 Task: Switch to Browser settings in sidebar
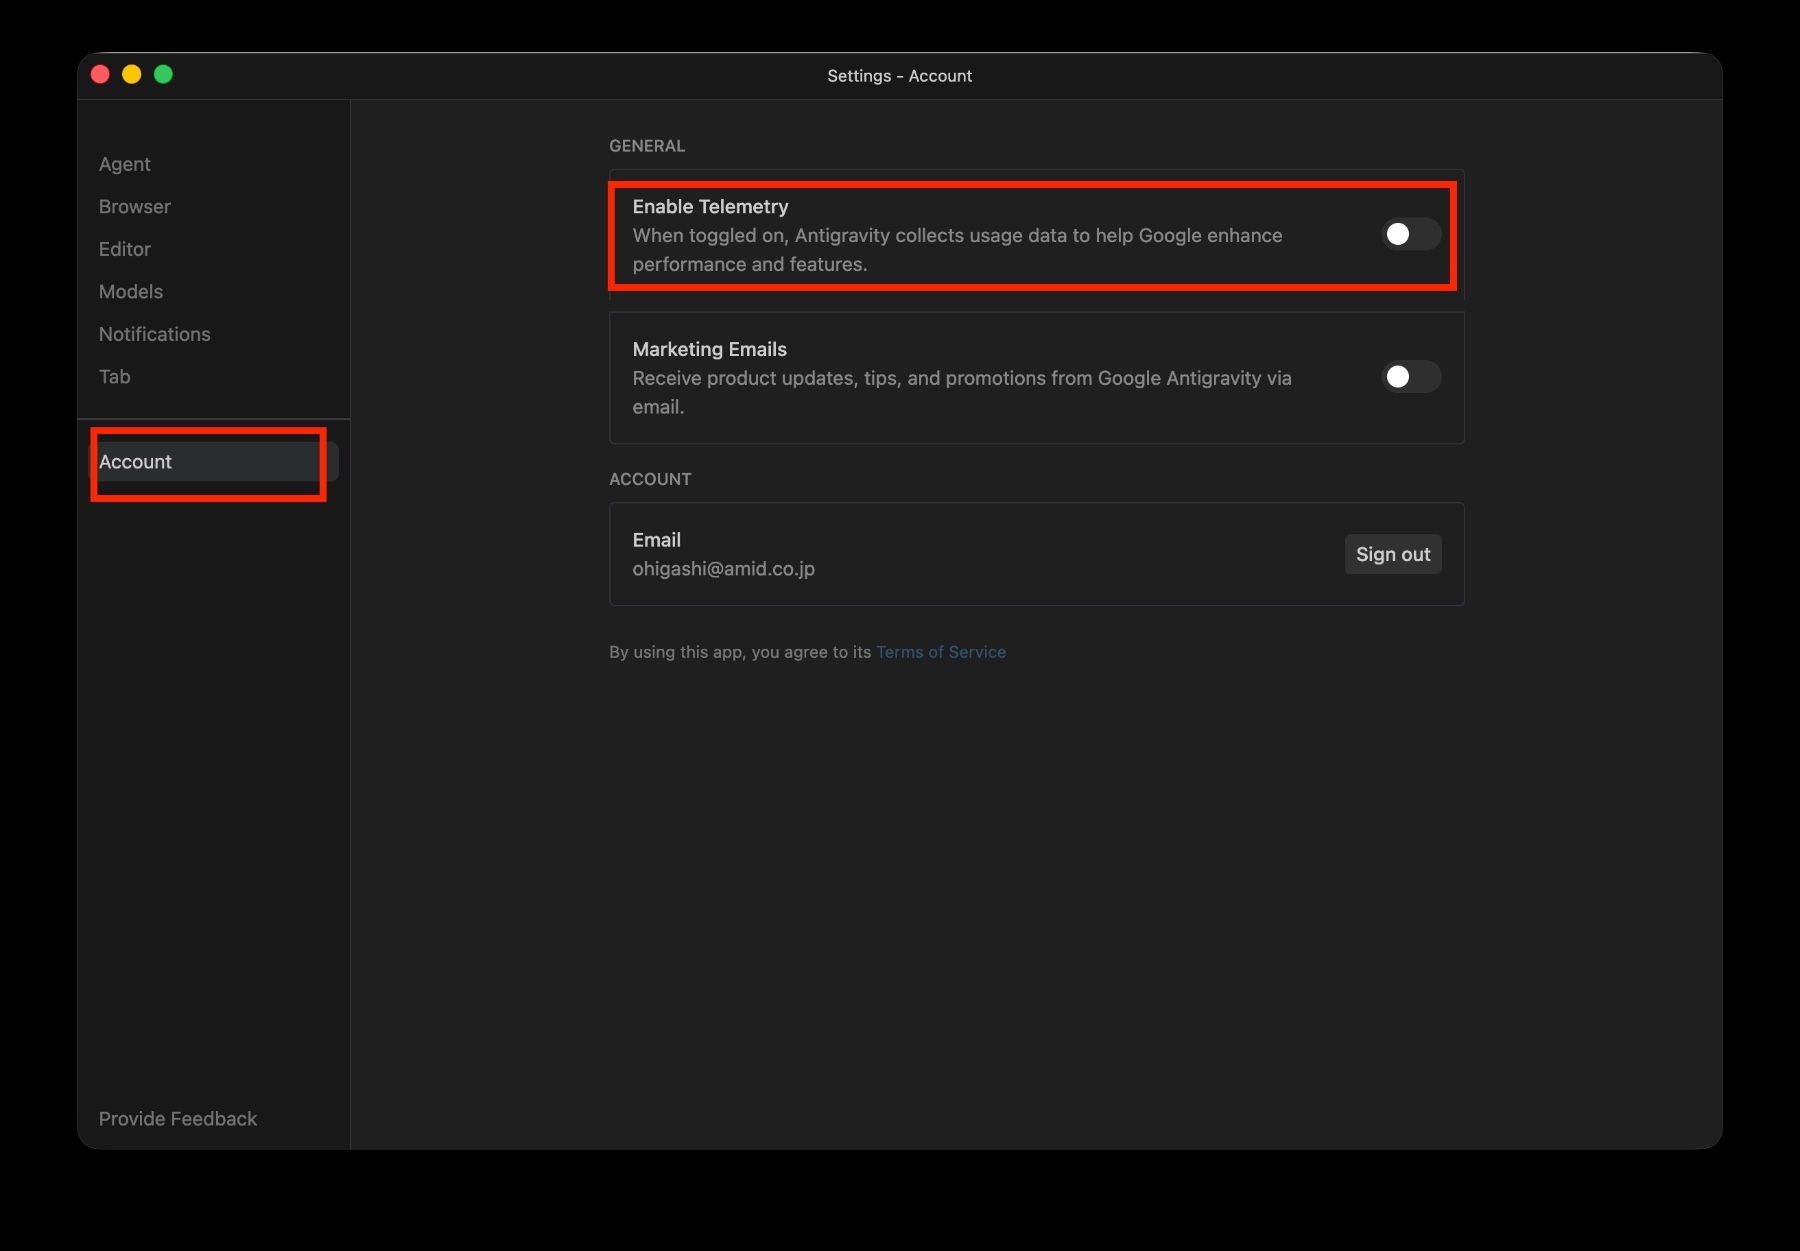click(x=135, y=207)
